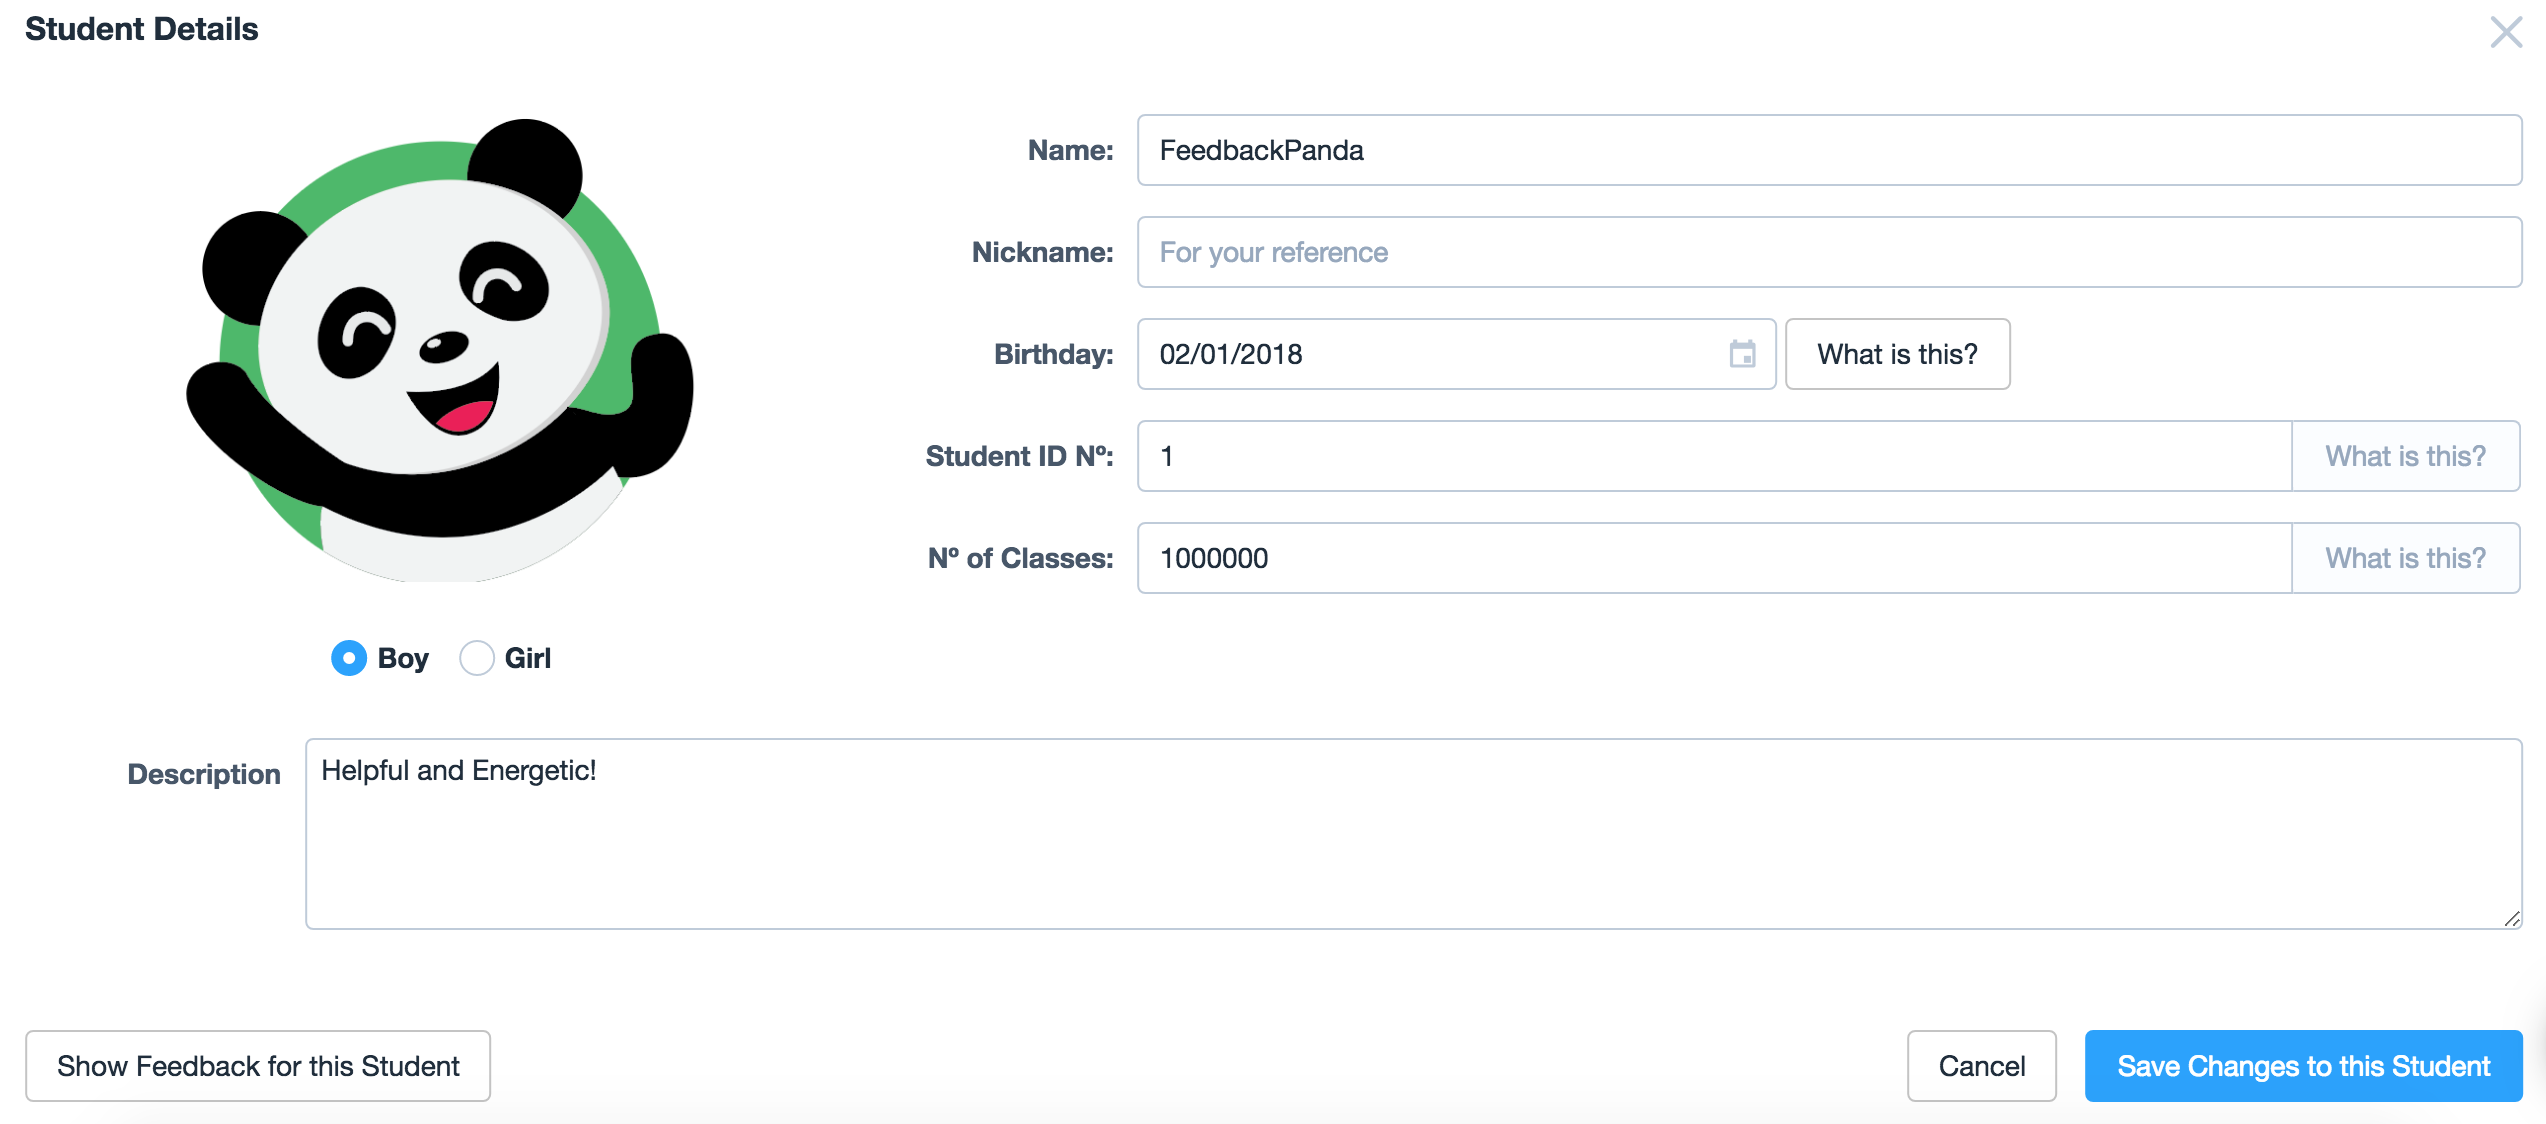Click the 'Birthday:' label
This screenshot has height=1124, width=2546.
point(1053,354)
